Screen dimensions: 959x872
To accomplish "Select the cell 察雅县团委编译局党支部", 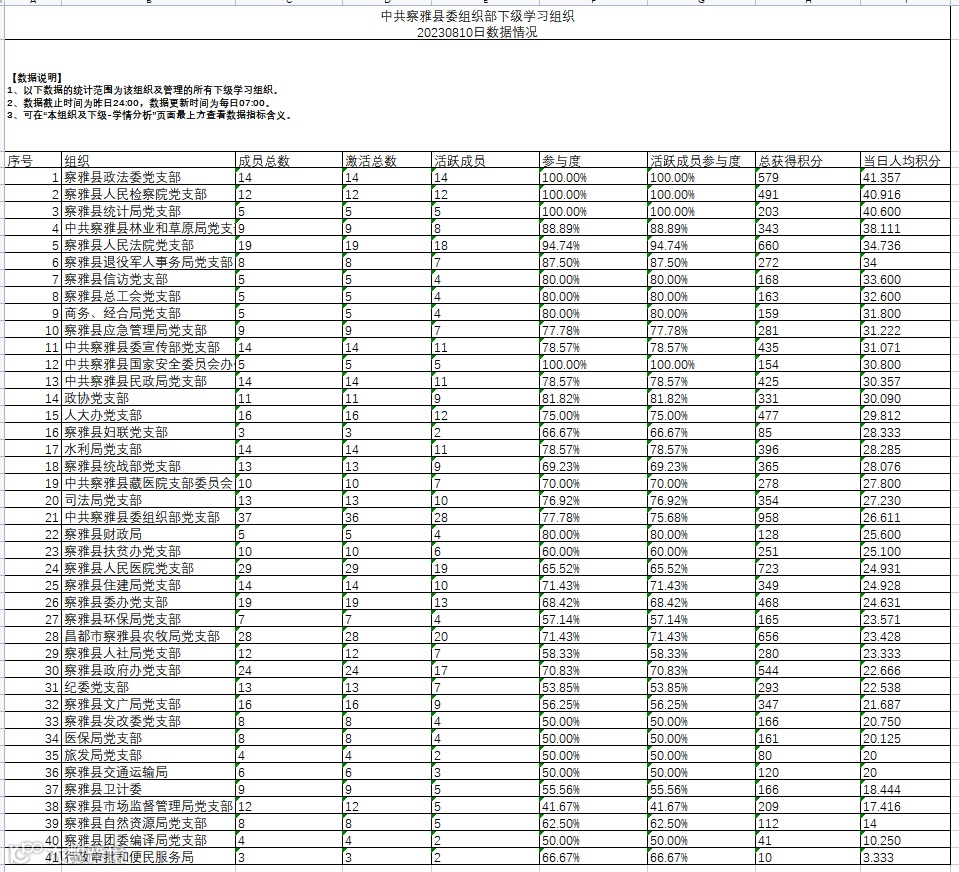I will [149, 840].
